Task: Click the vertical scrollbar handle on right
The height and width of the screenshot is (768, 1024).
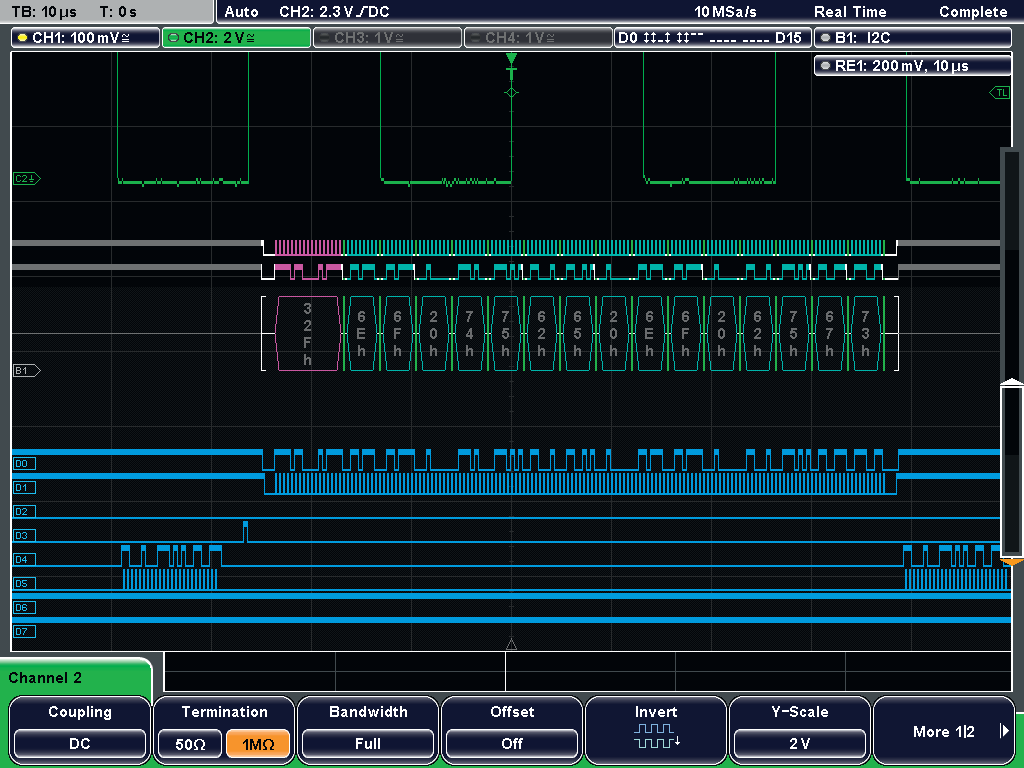Action: (x=1011, y=470)
